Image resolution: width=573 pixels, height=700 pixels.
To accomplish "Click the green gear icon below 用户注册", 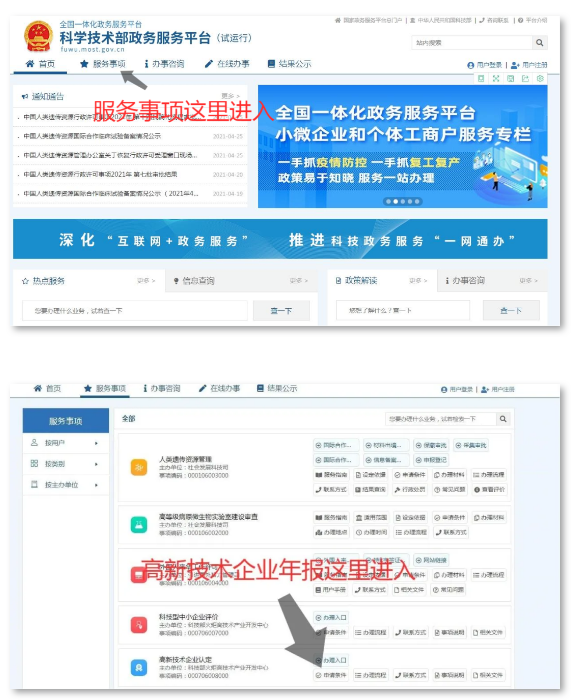I will click(x=540, y=79).
